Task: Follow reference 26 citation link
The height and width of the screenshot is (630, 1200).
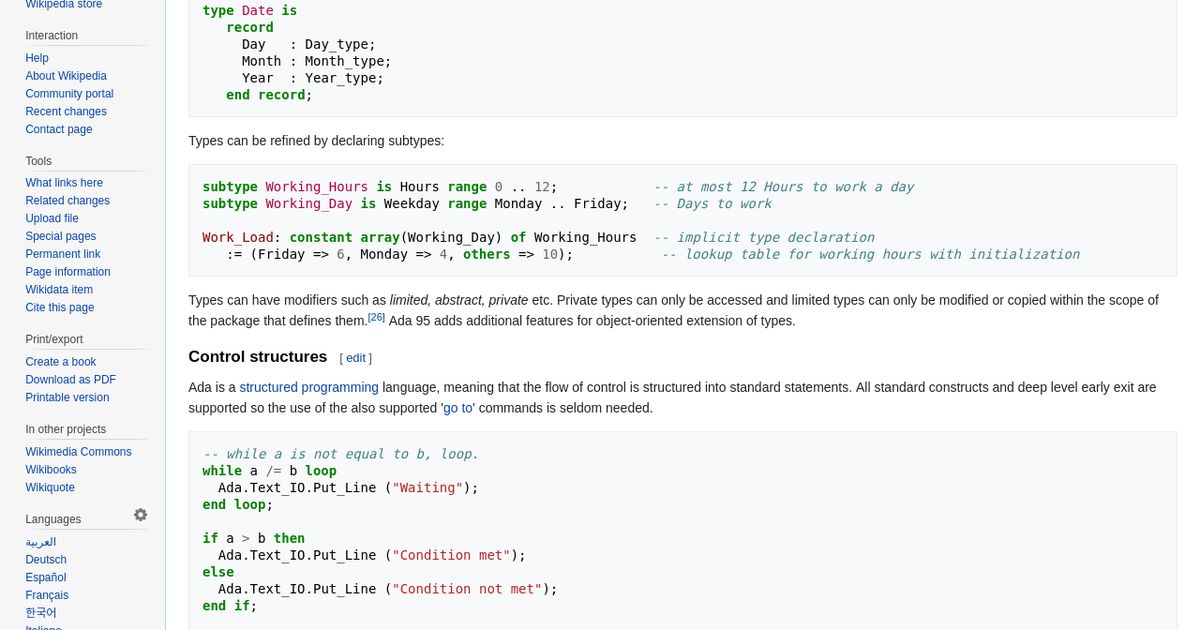Action: point(376,316)
